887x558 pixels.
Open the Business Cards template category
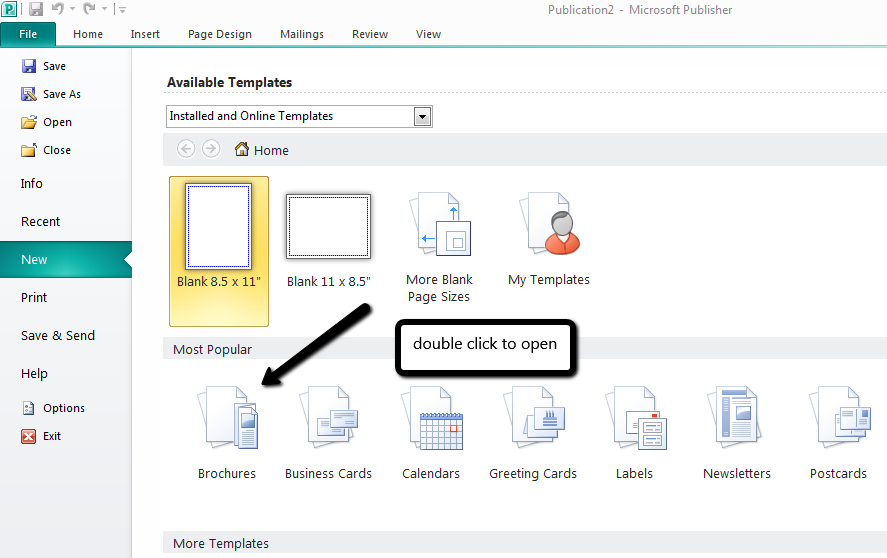[x=329, y=433]
